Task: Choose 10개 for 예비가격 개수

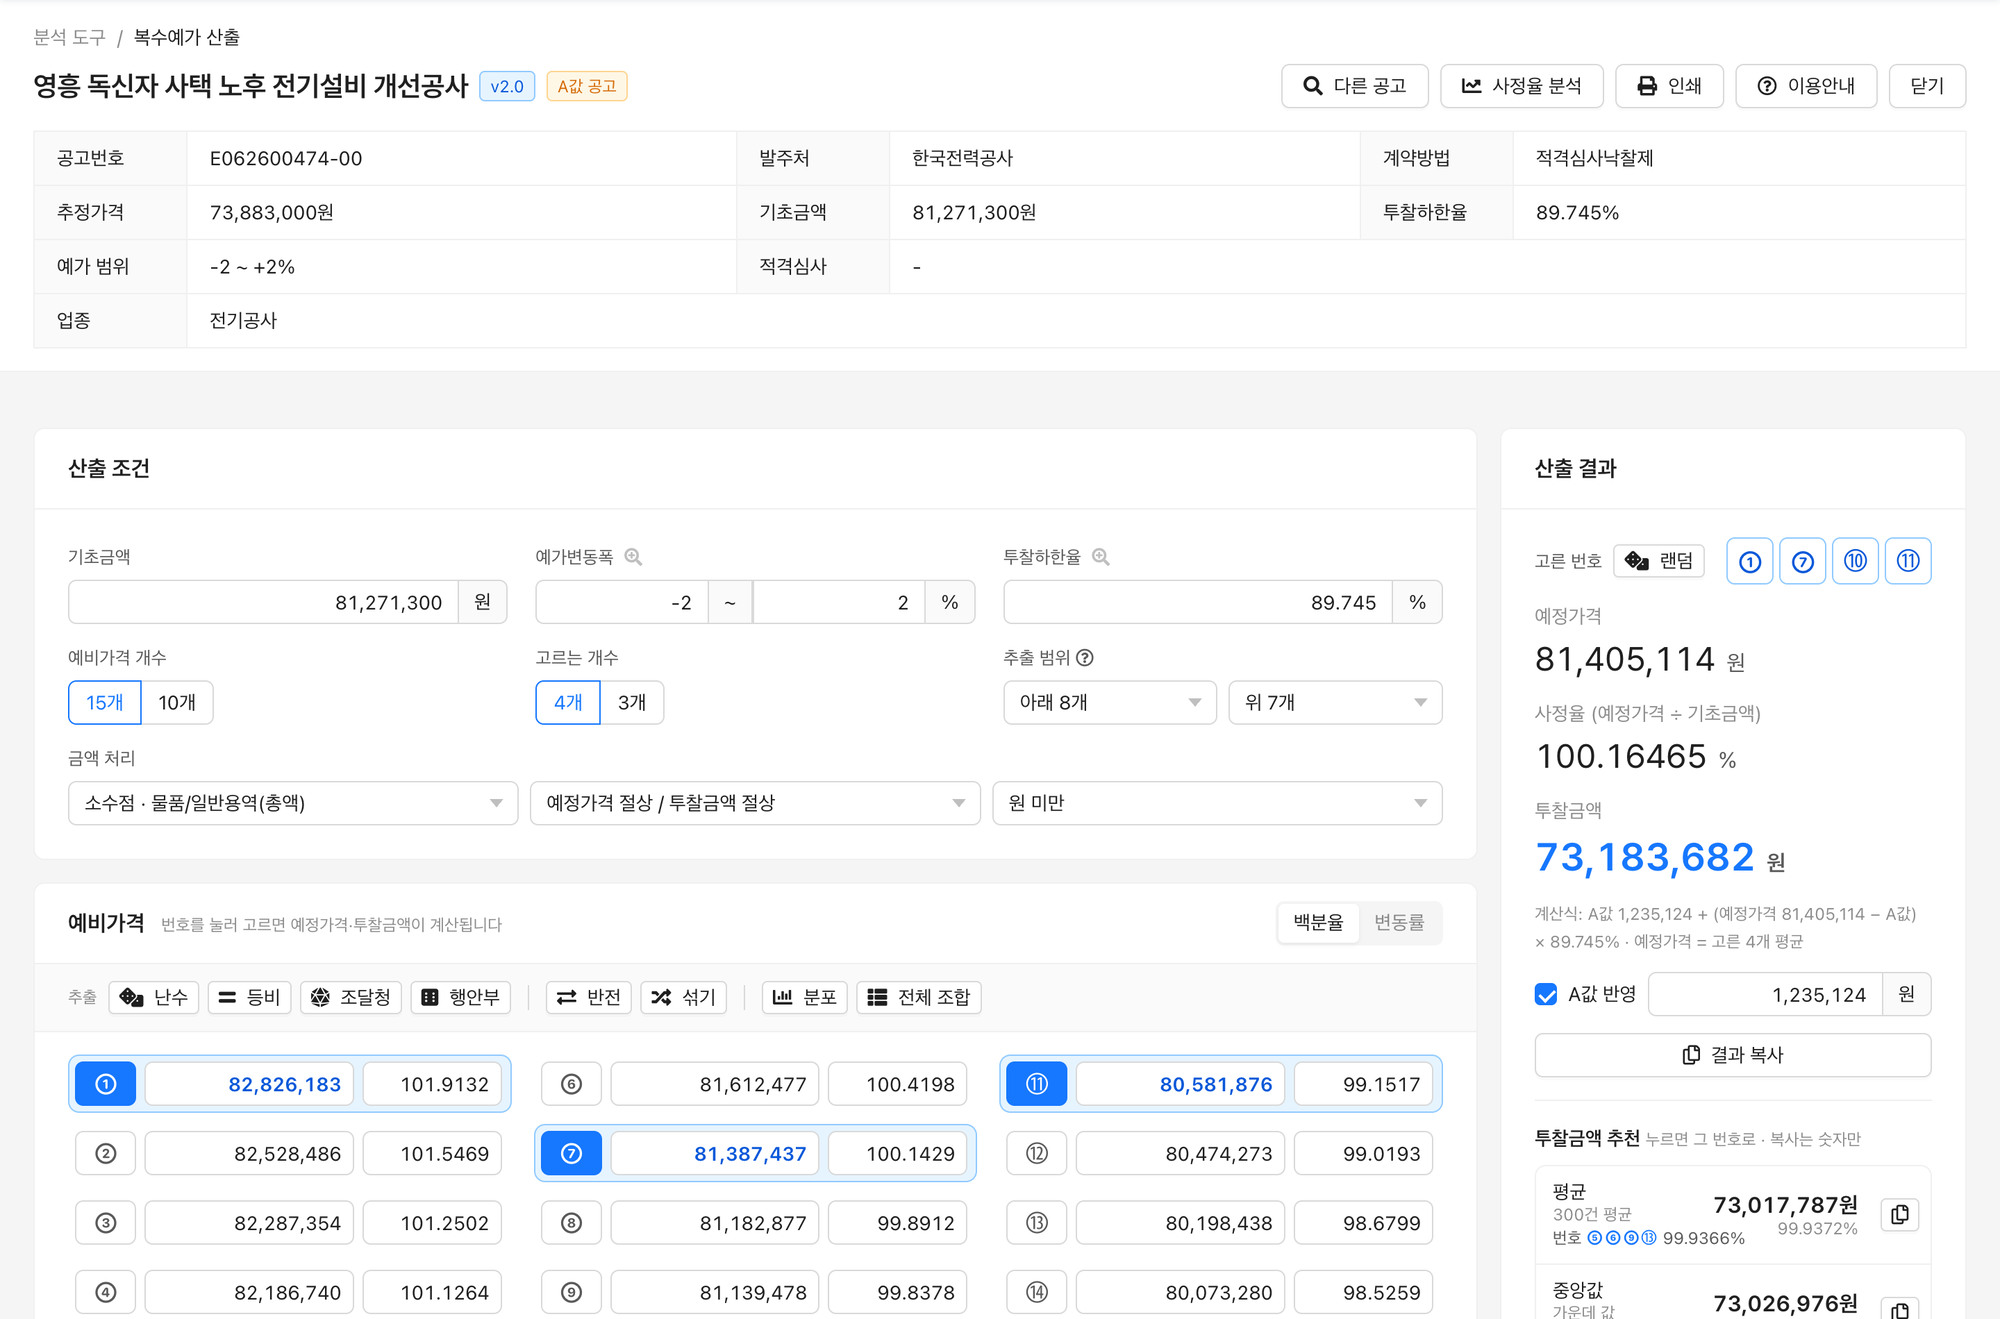Action: [177, 703]
